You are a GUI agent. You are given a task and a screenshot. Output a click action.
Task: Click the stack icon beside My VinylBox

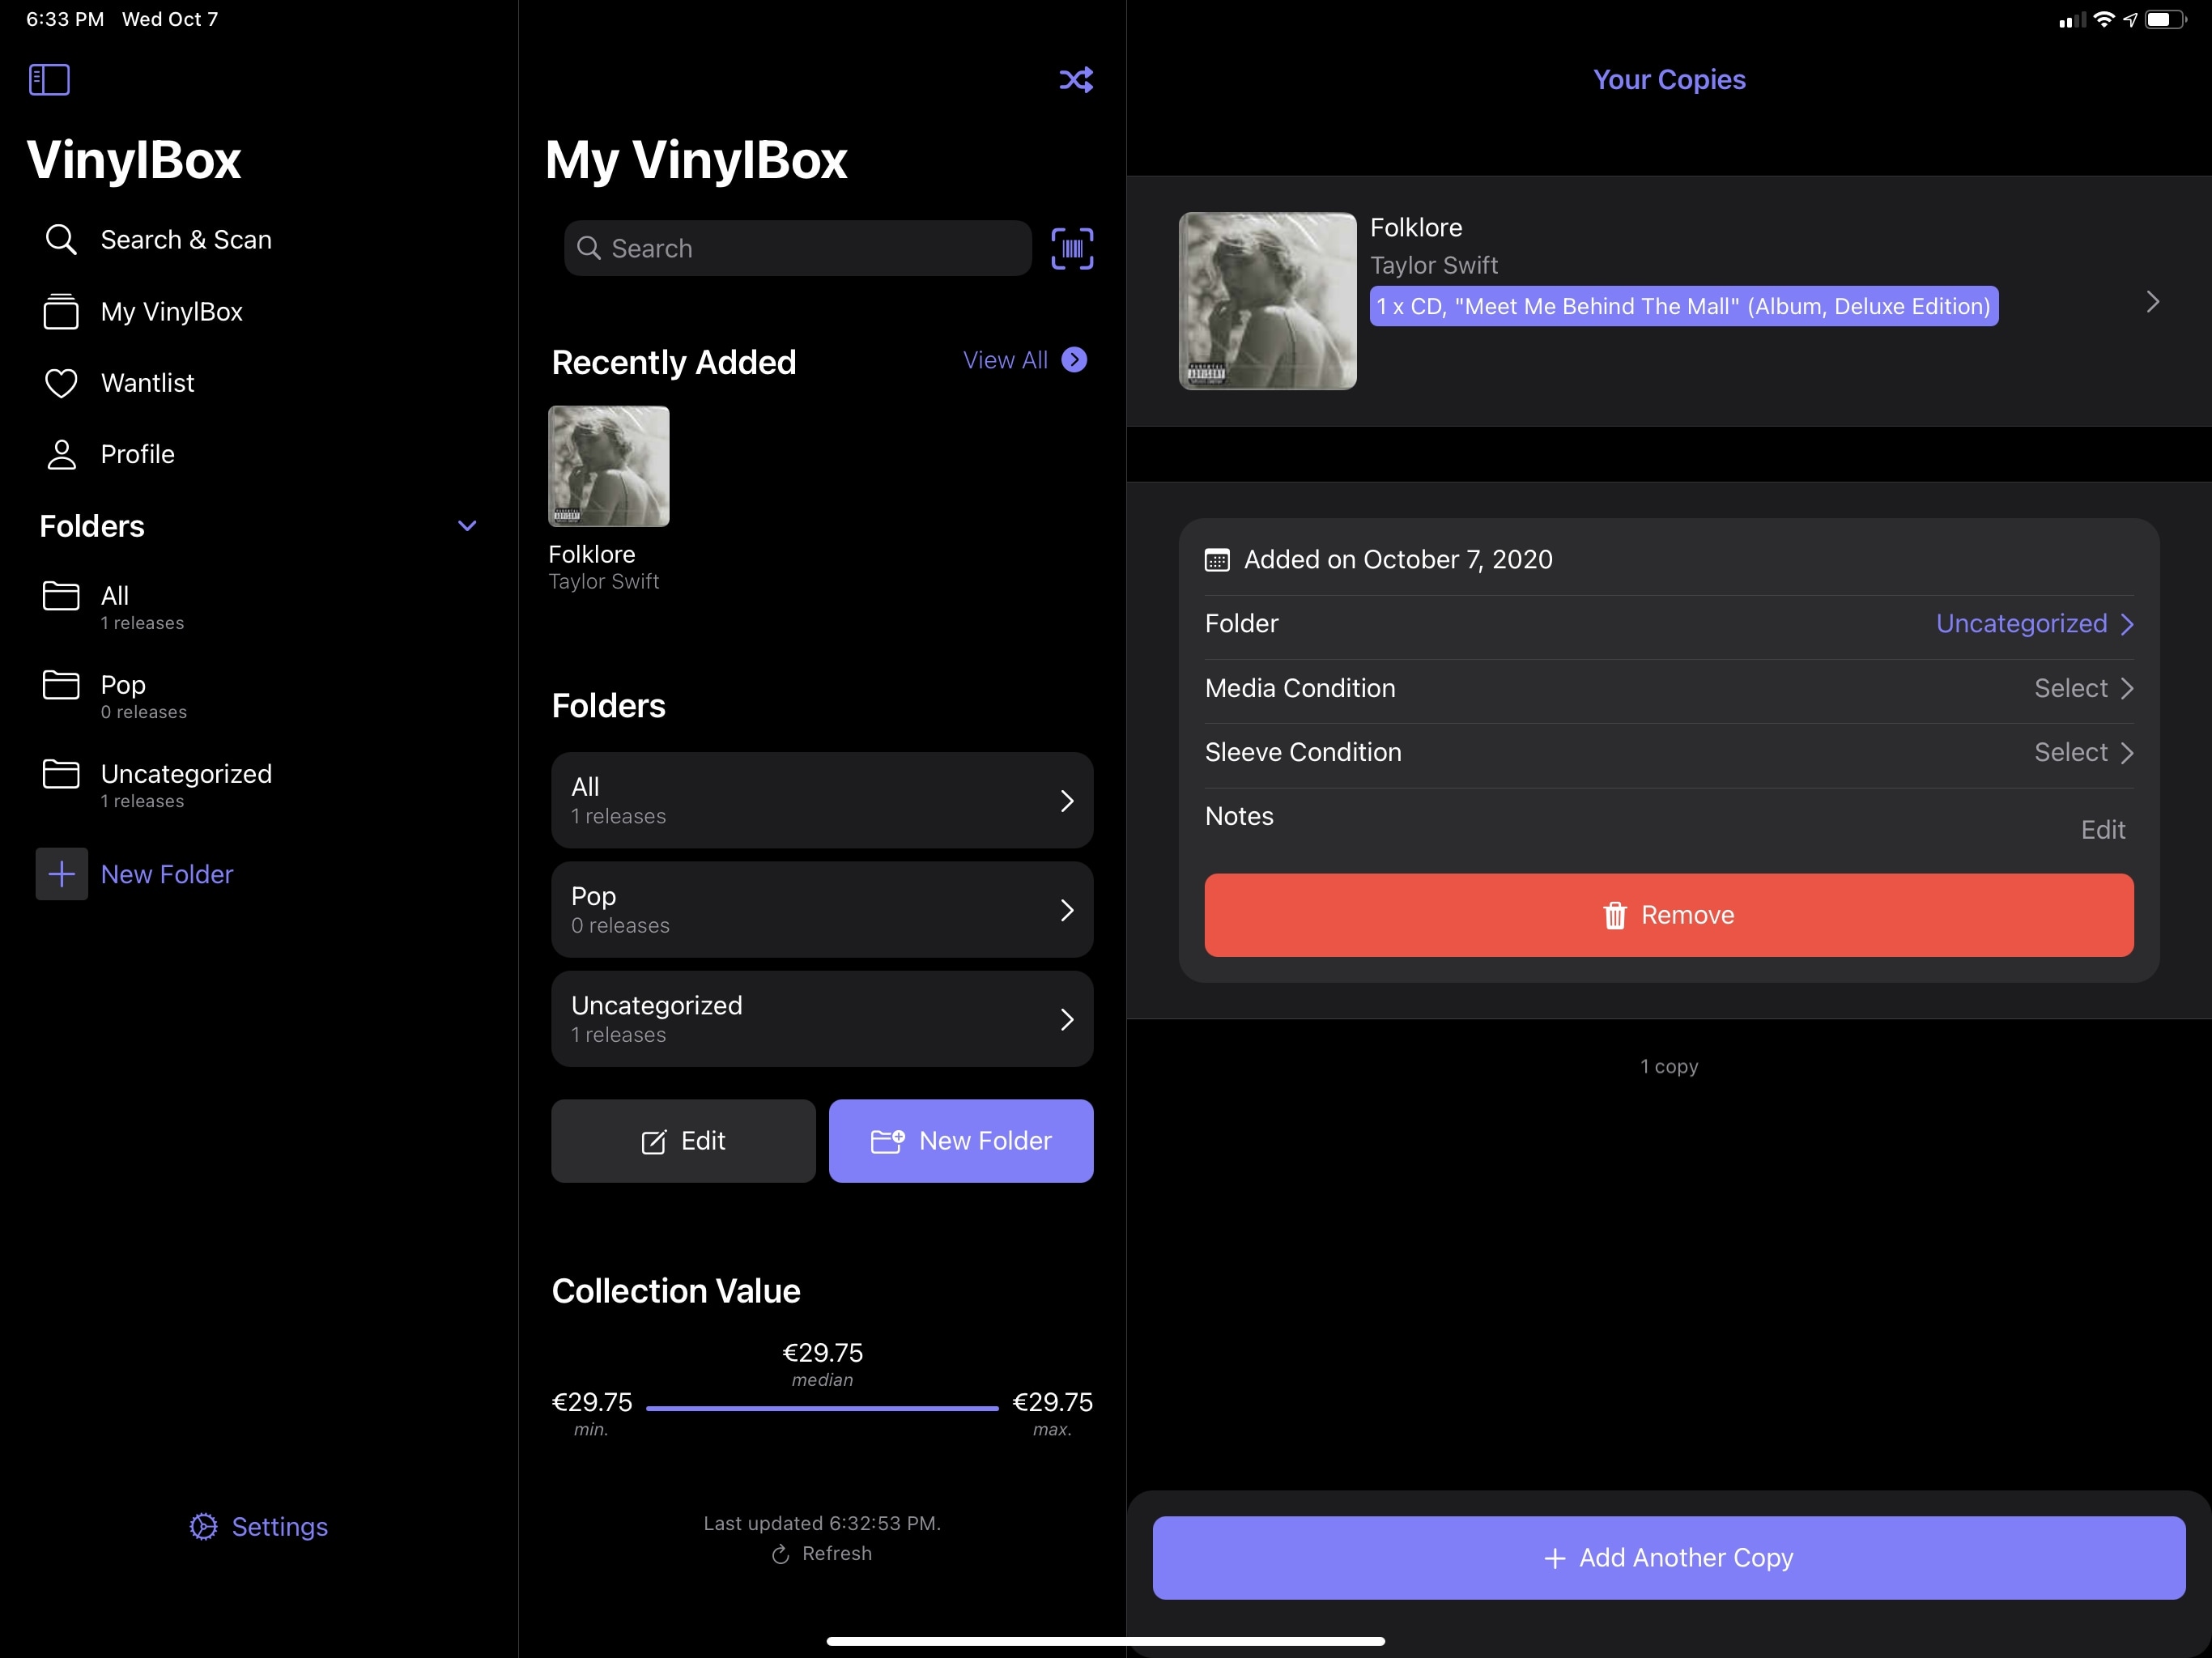61,312
